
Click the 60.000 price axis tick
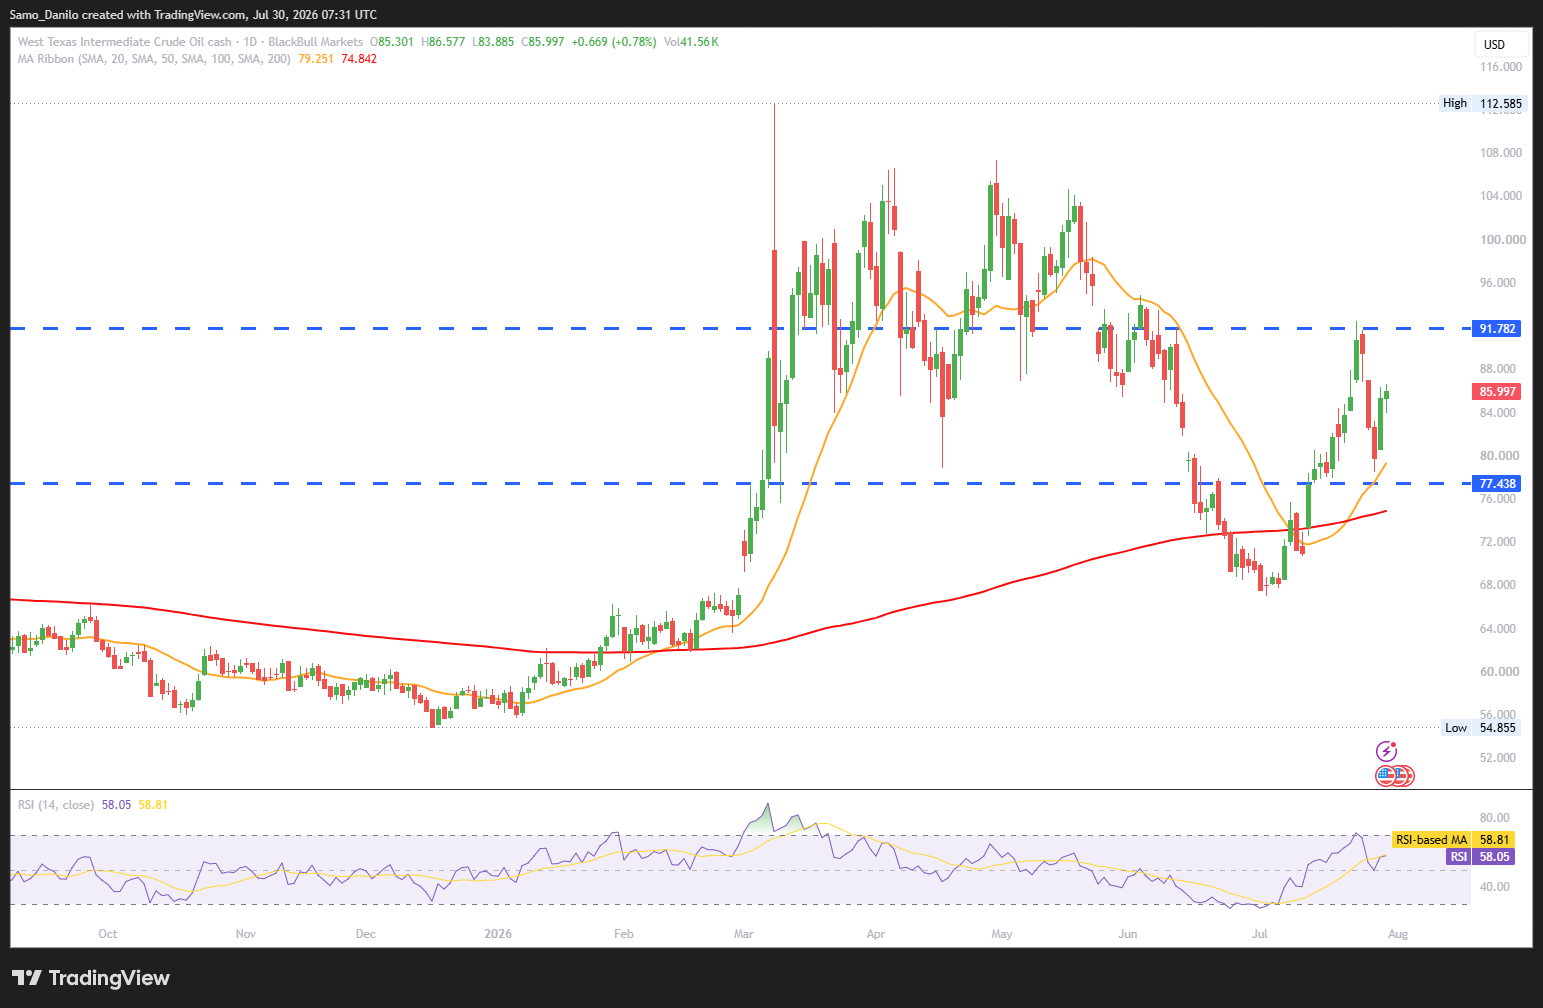click(x=1498, y=672)
